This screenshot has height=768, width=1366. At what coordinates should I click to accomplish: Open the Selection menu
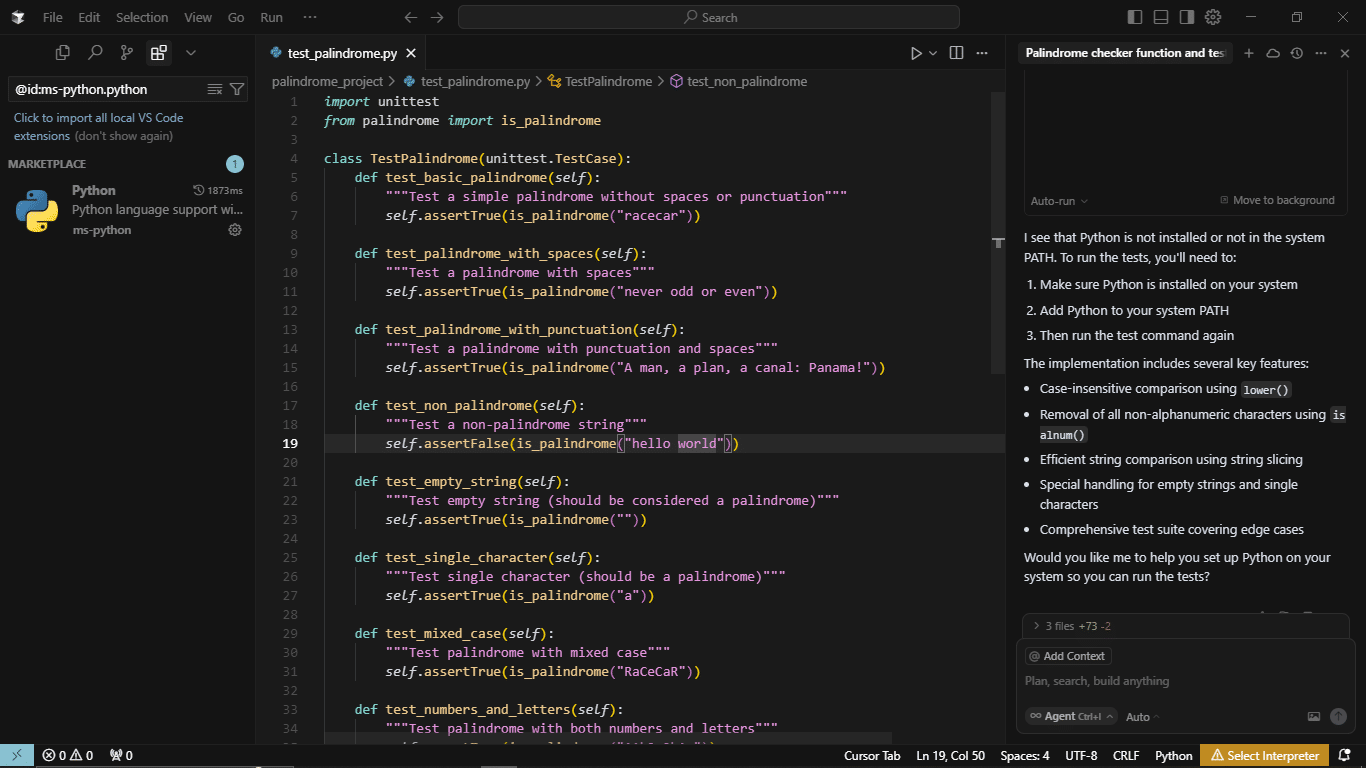(x=142, y=17)
